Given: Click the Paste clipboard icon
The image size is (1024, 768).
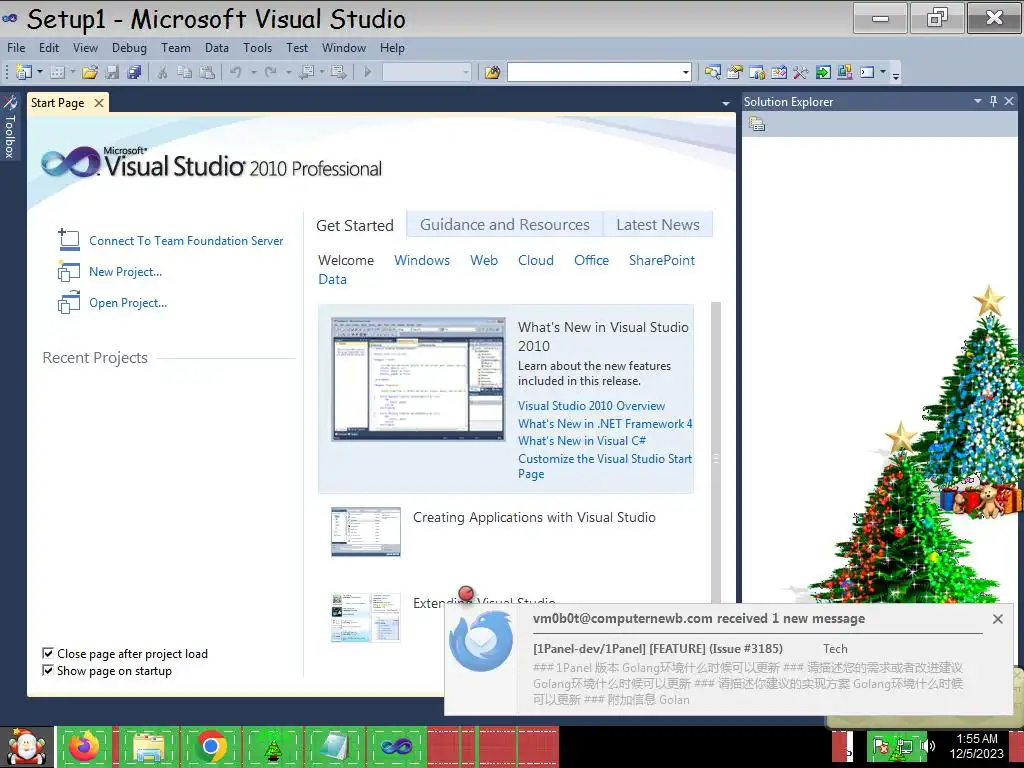Looking at the screenshot, I should click(207, 72).
